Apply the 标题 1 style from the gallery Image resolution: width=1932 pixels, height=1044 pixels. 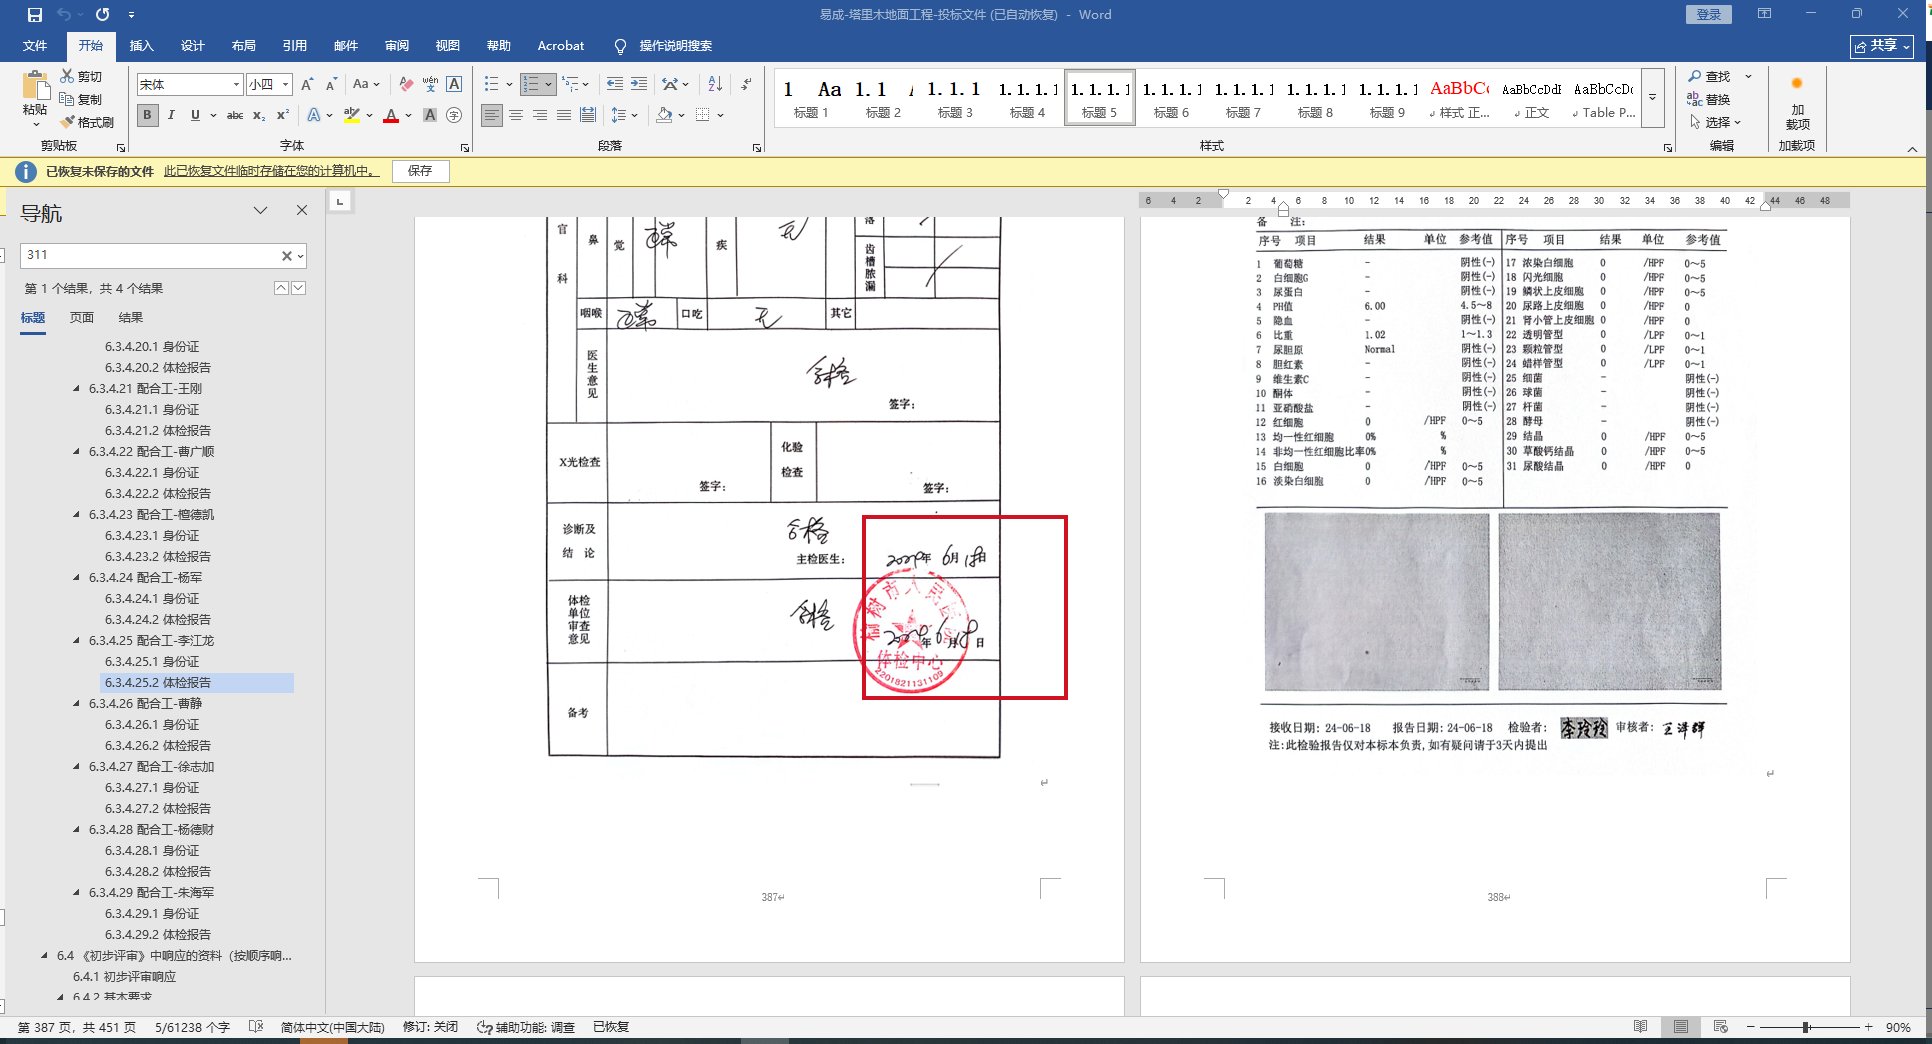[811, 98]
